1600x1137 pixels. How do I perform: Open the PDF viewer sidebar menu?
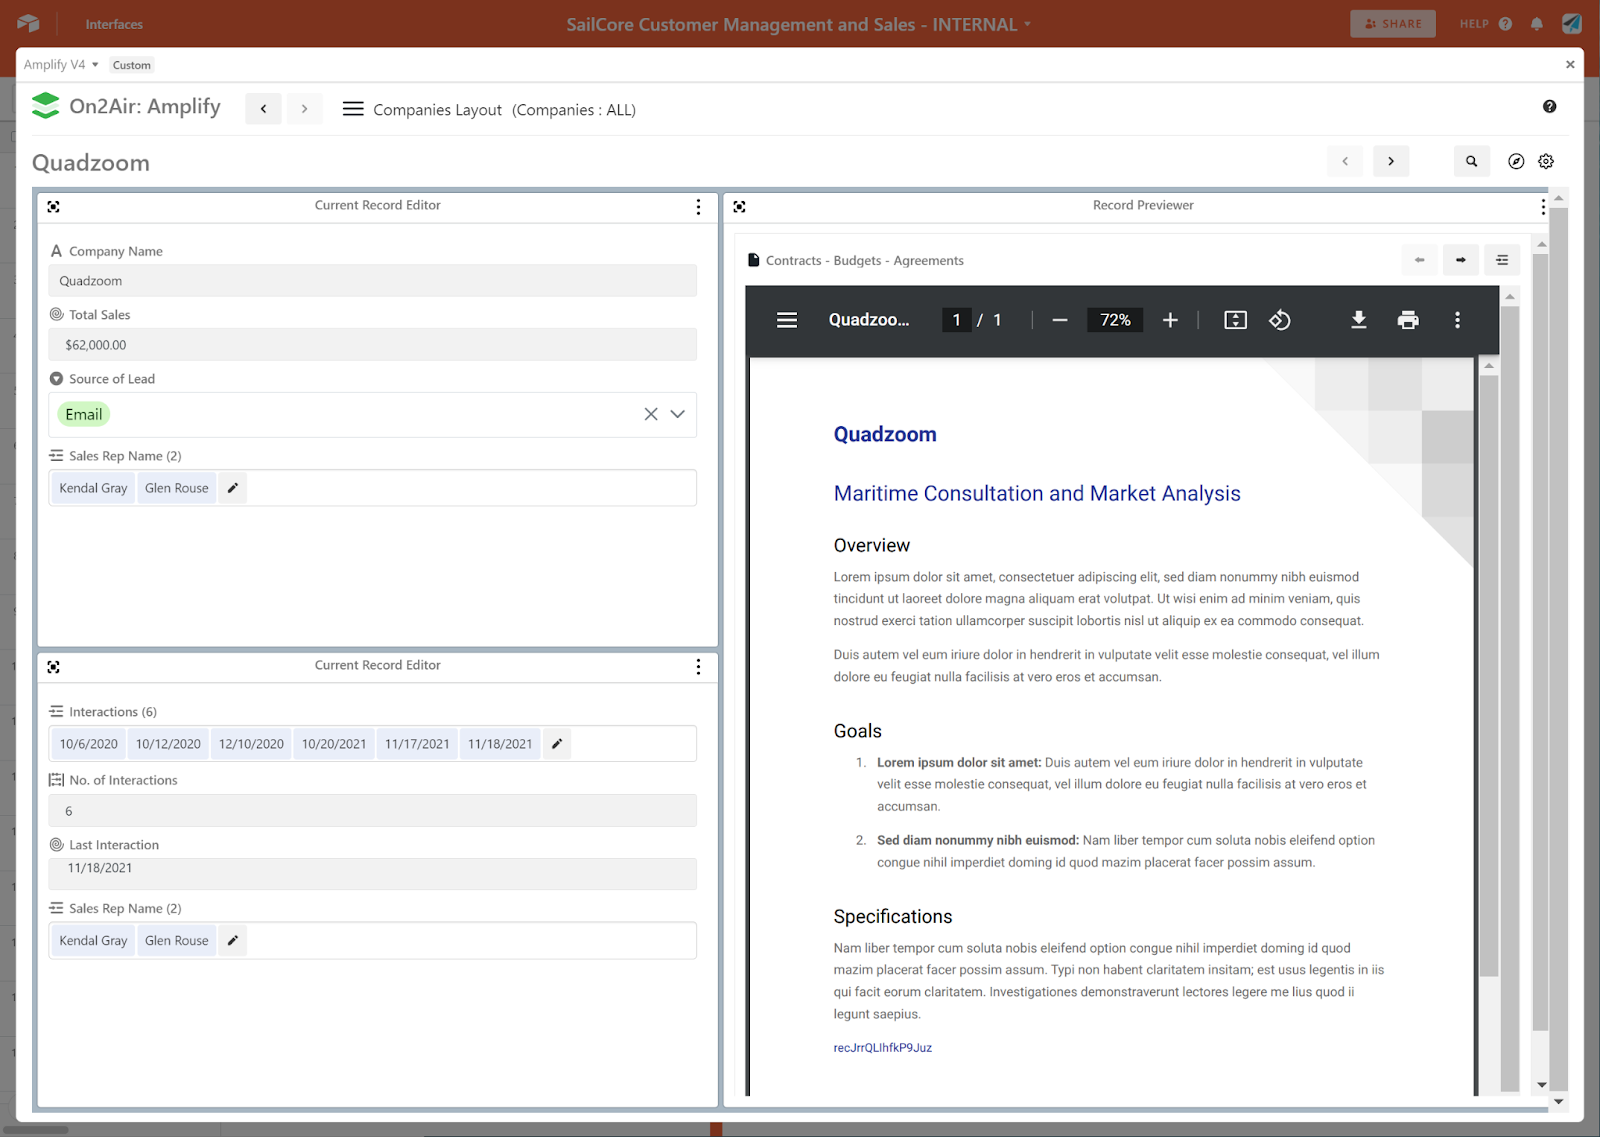(787, 320)
